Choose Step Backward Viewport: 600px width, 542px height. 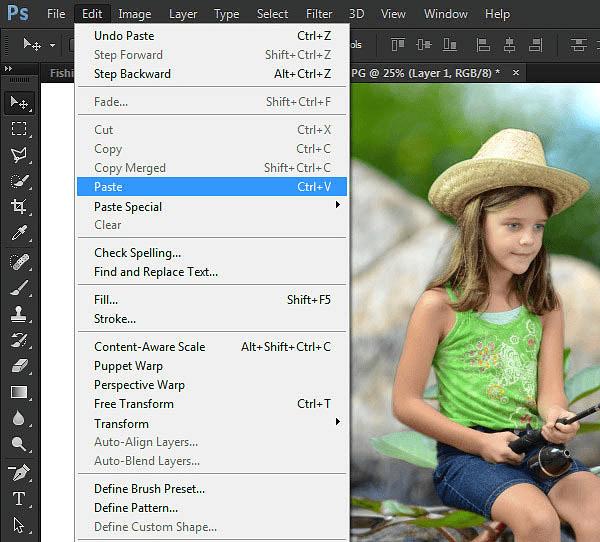[x=212, y=73]
